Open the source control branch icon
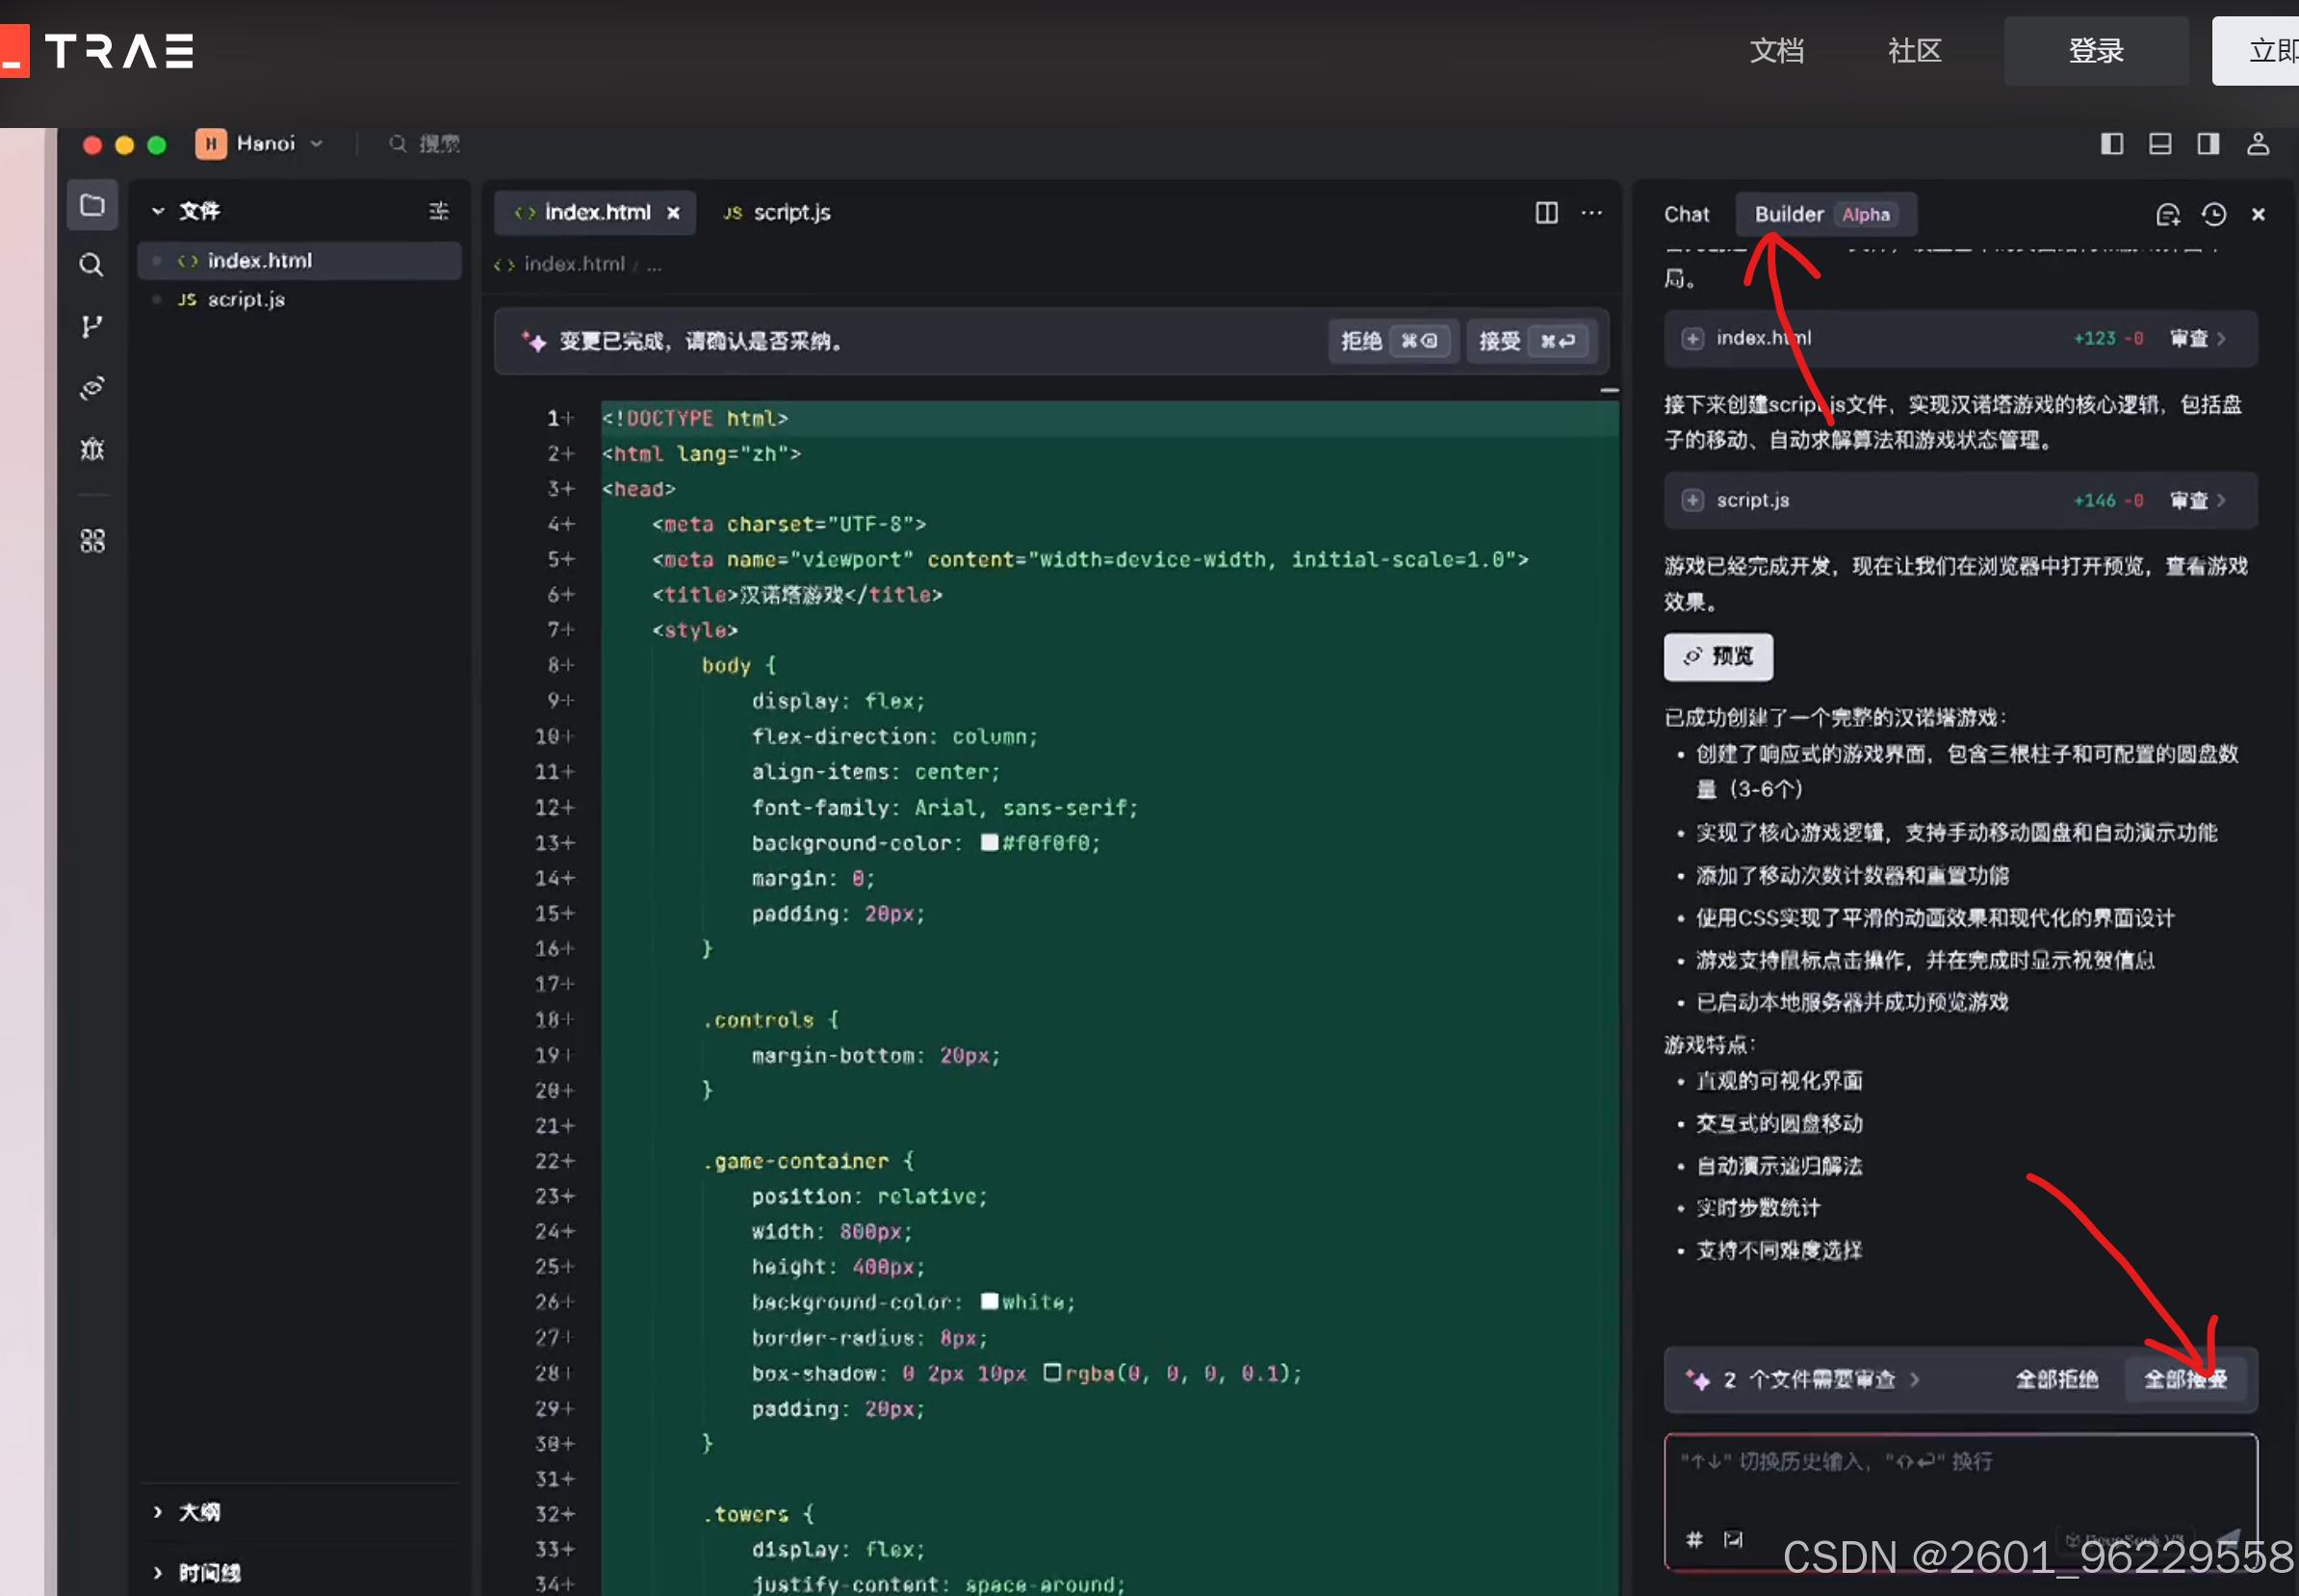 [x=92, y=327]
